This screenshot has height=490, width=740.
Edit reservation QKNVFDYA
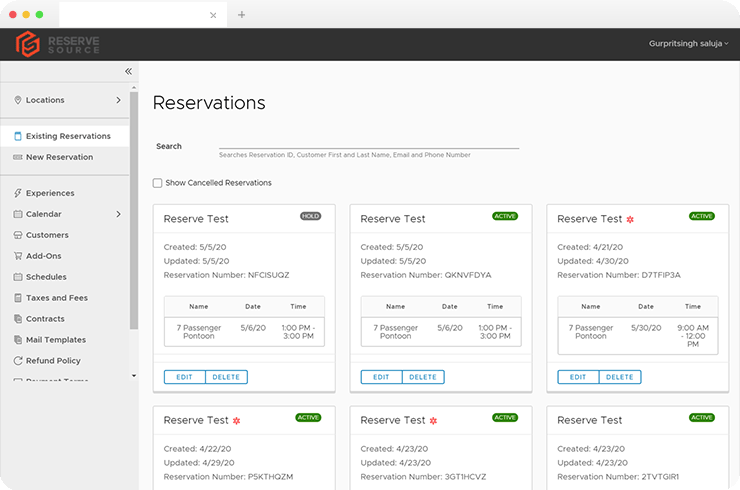[381, 377]
